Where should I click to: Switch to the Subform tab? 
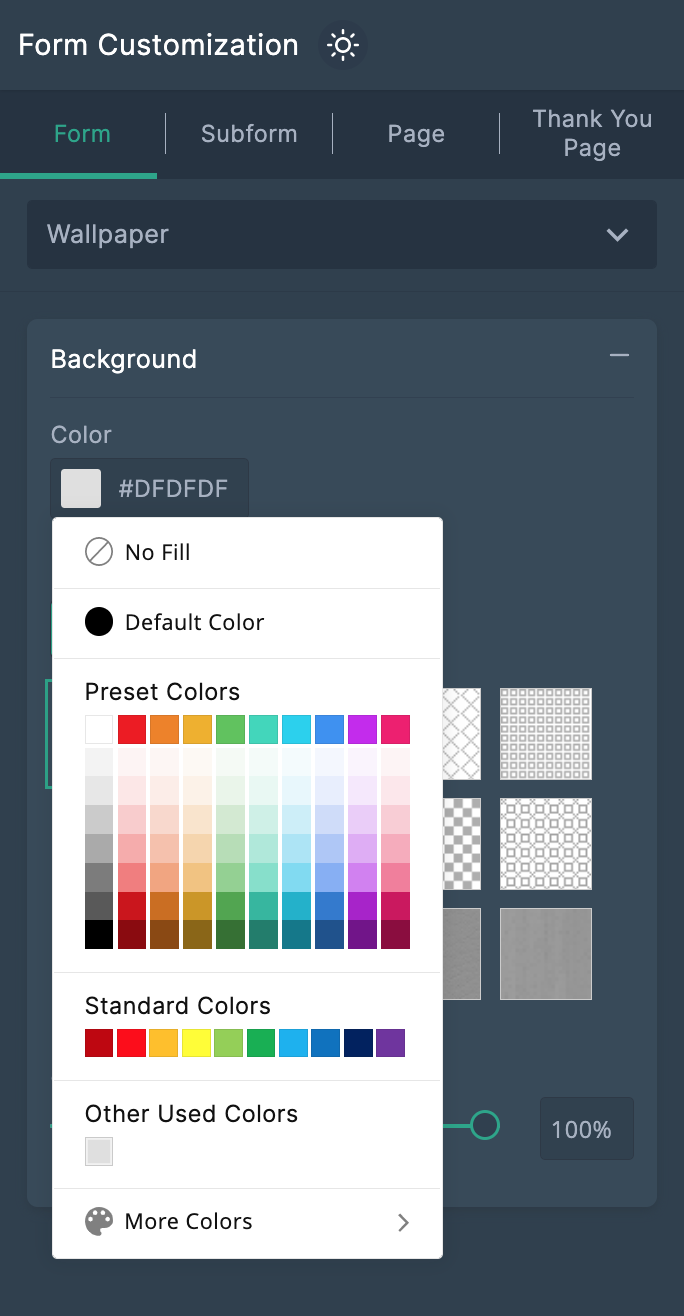point(249,134)
